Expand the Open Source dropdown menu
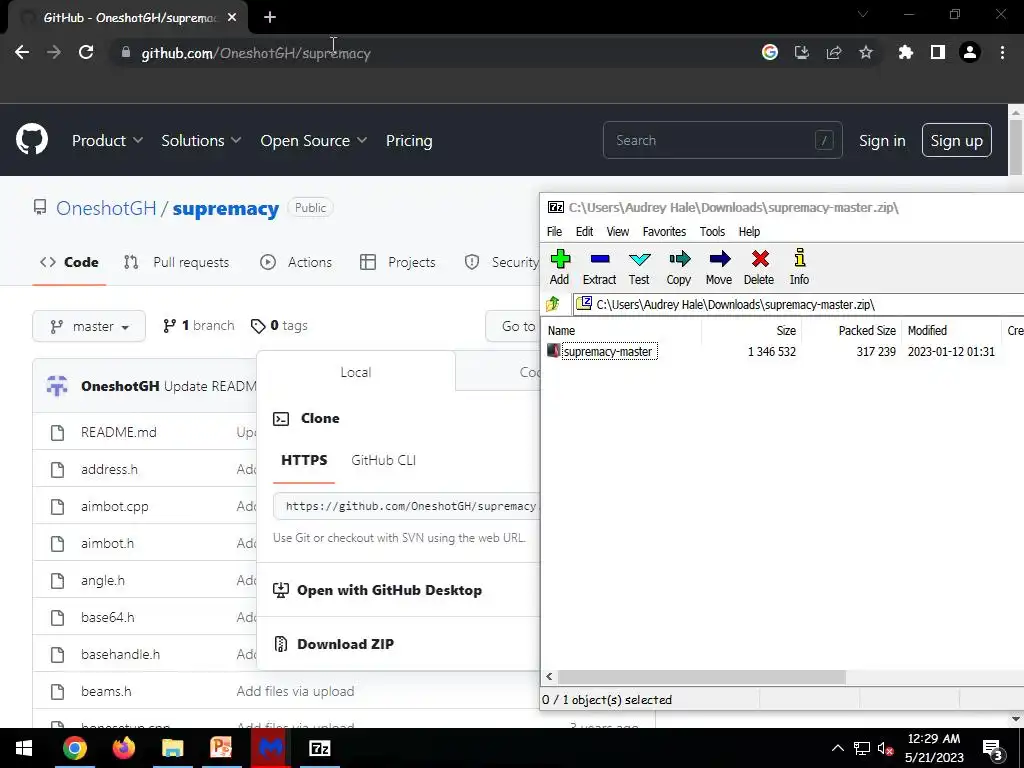The image size is (1024, 768). point(313,140)
